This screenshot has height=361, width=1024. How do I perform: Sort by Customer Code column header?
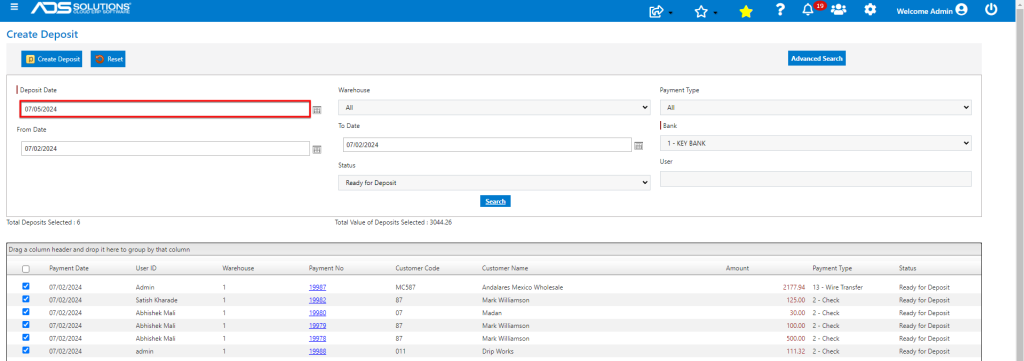(x=417, y=268)
